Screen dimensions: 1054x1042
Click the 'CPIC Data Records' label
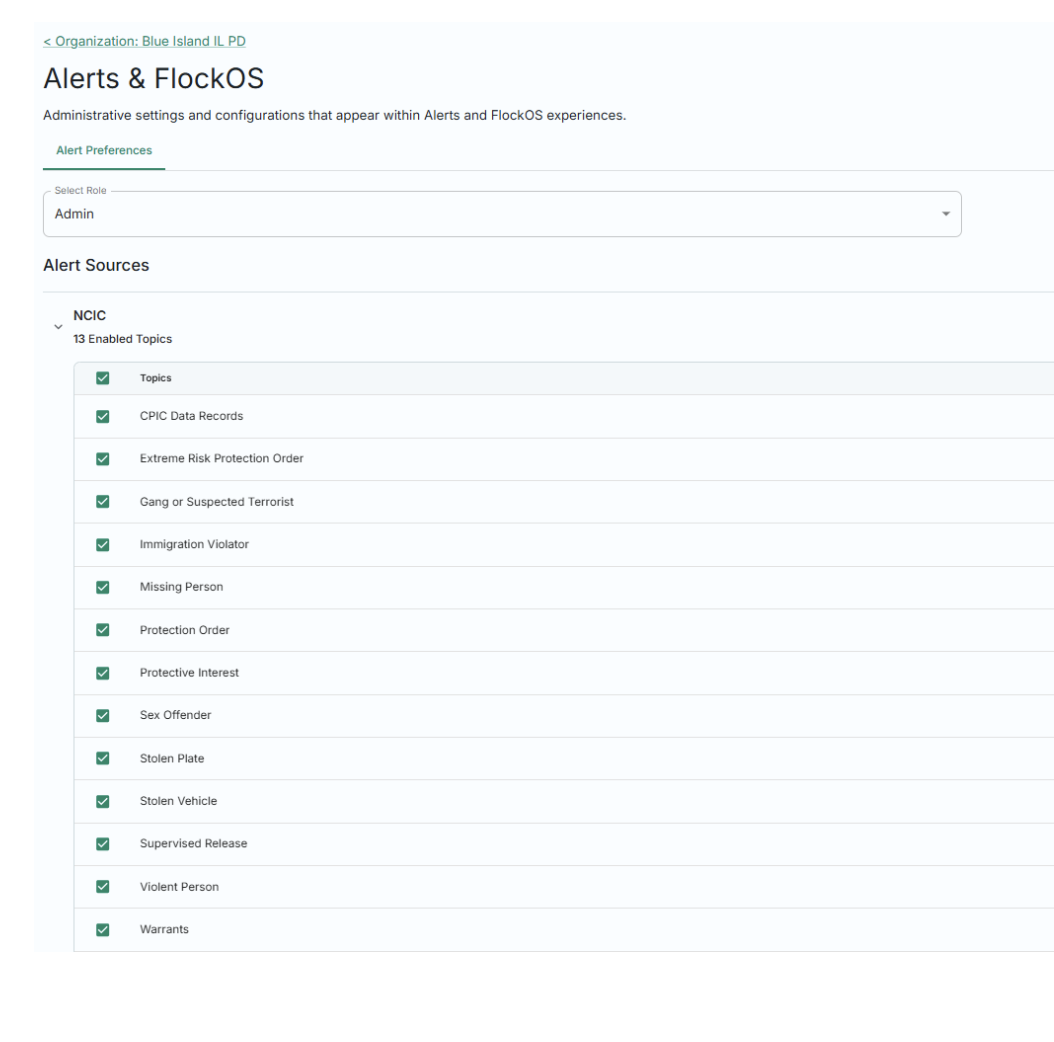tap(192, 416)
